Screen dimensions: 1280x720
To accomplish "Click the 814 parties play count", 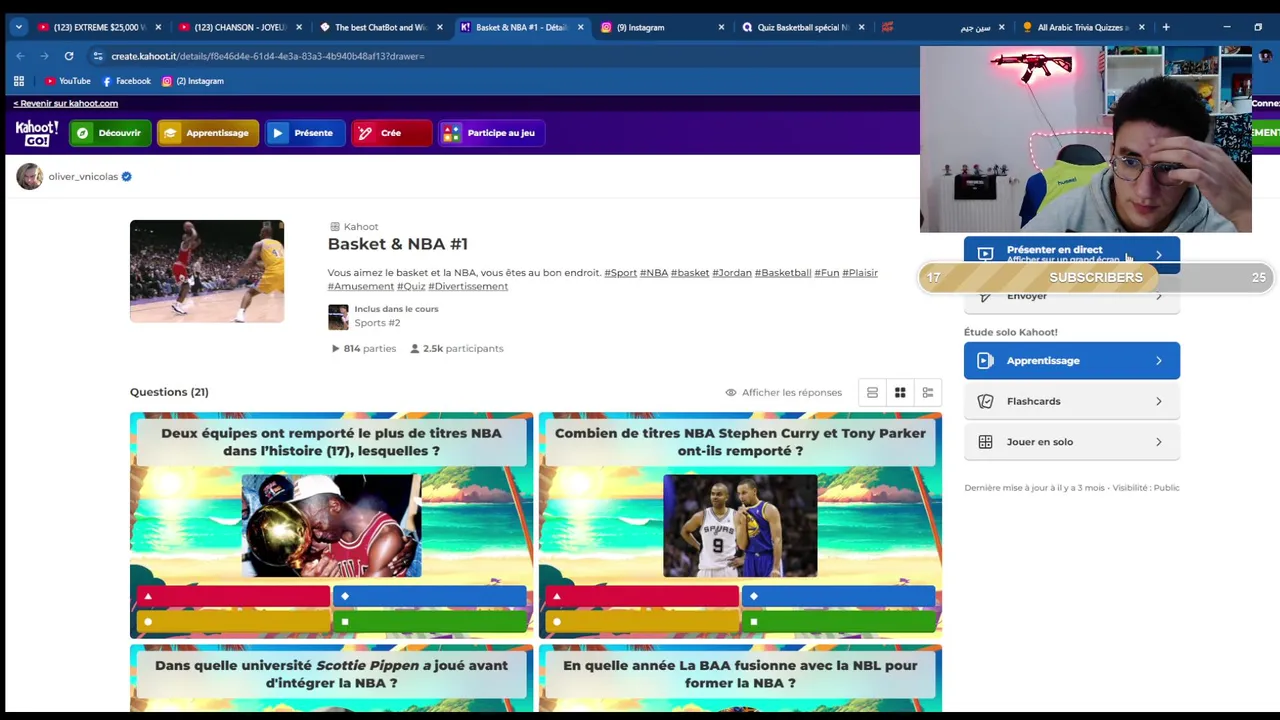I will [364, 349].
